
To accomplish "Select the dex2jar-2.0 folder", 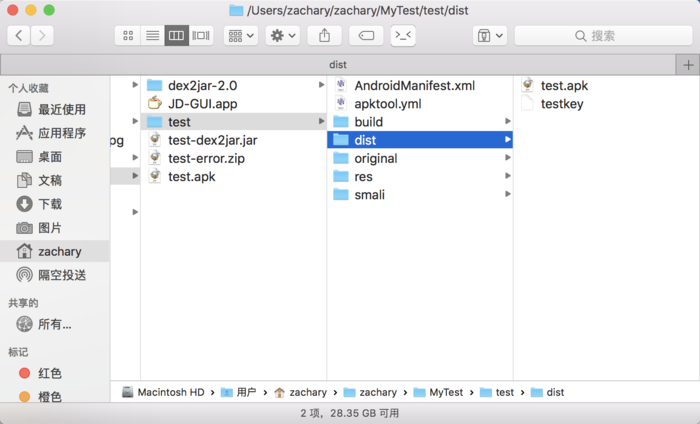I will (x=233, y=85).
